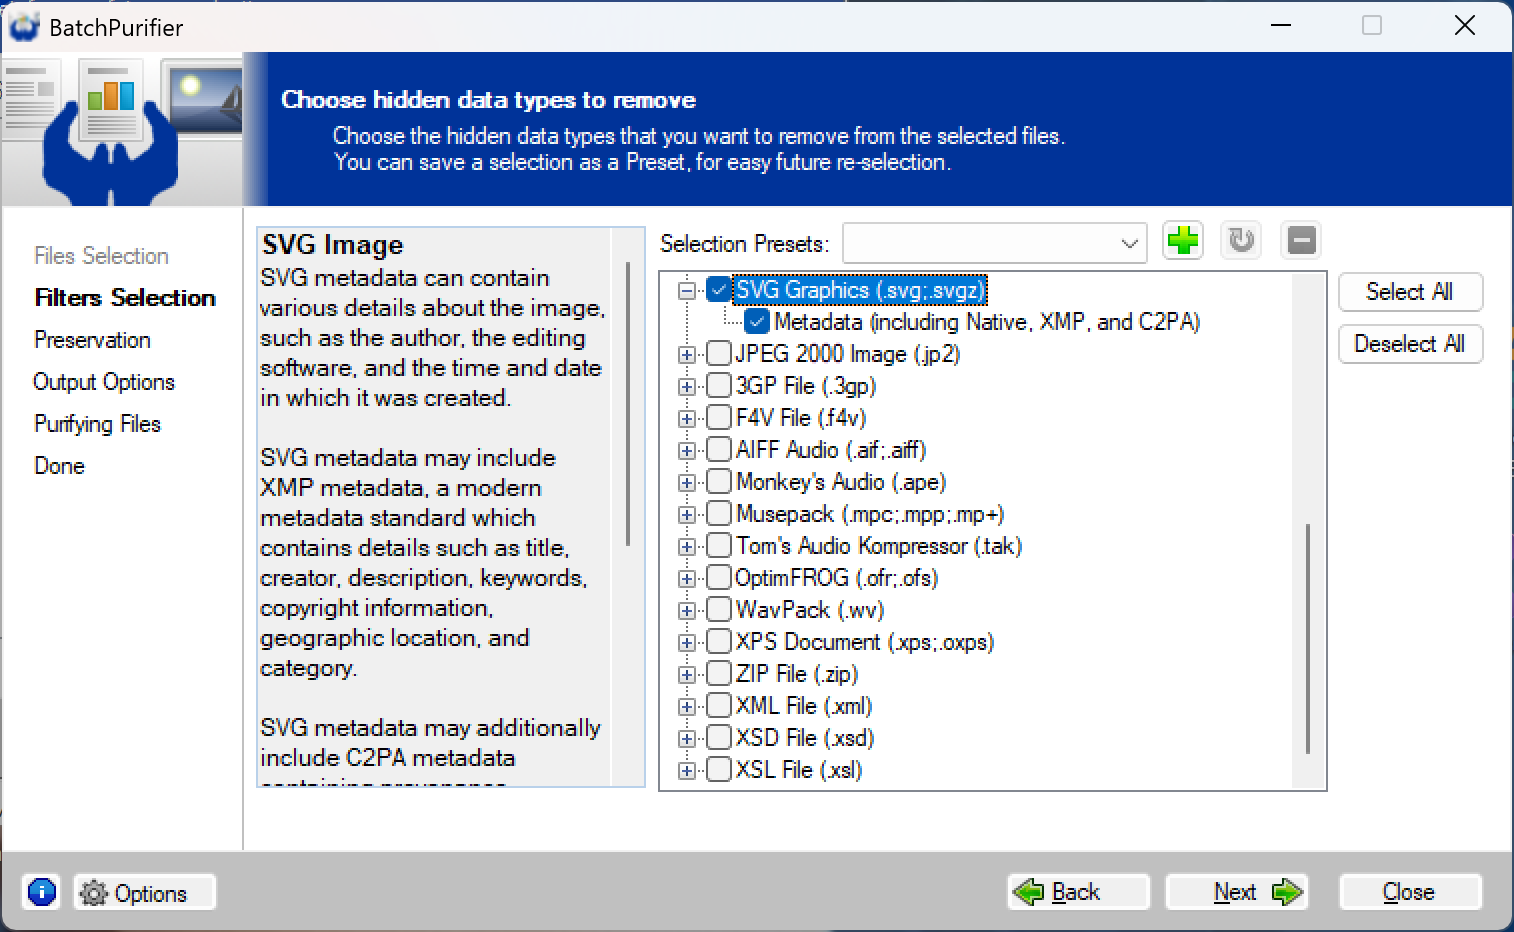Expand the JPEG 2000 Image node
The height and width of the screenshot is (932, 1514).
click(x=687, y=355)
